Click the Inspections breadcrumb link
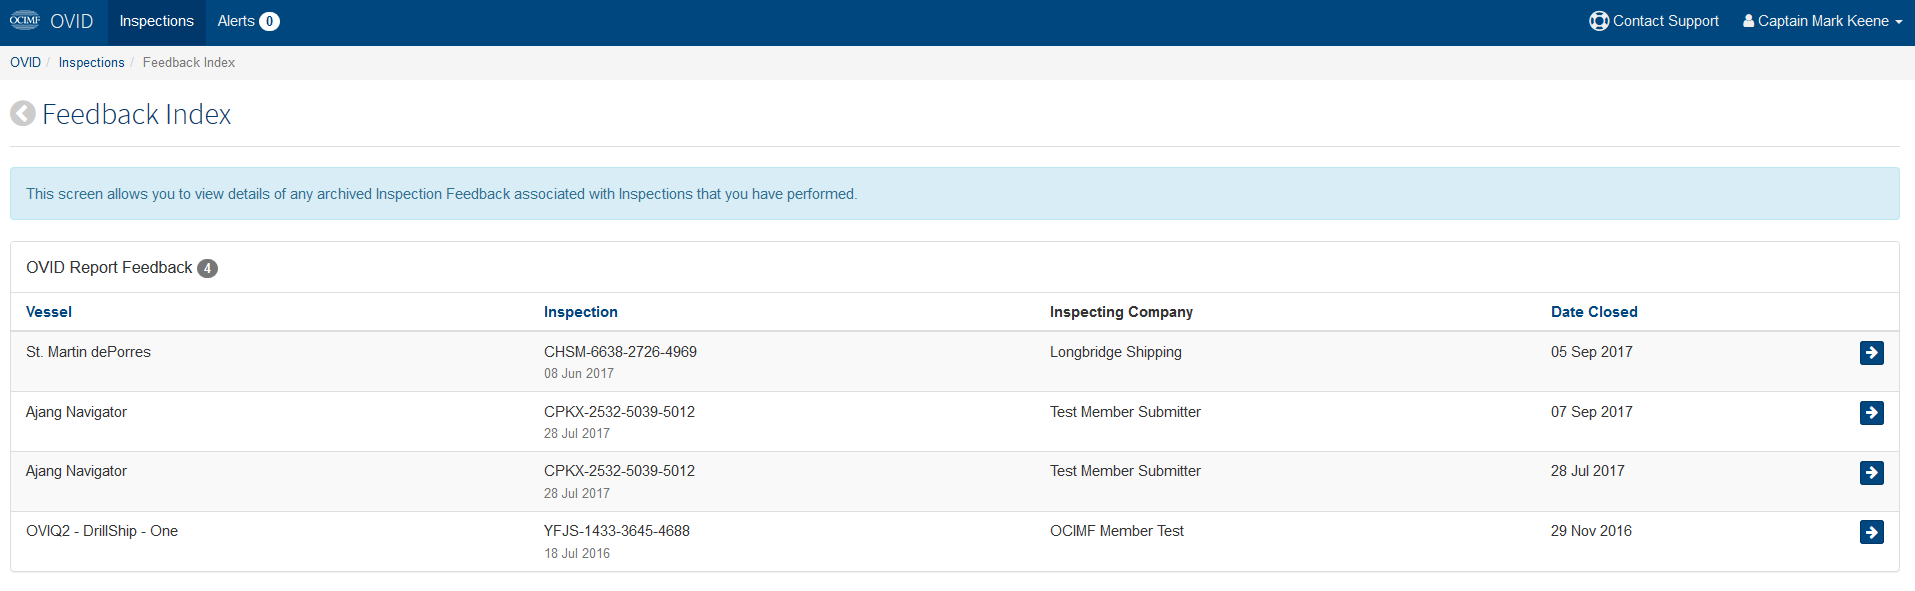The height and width of the screenshot is (591, 1915). point(91,62)
